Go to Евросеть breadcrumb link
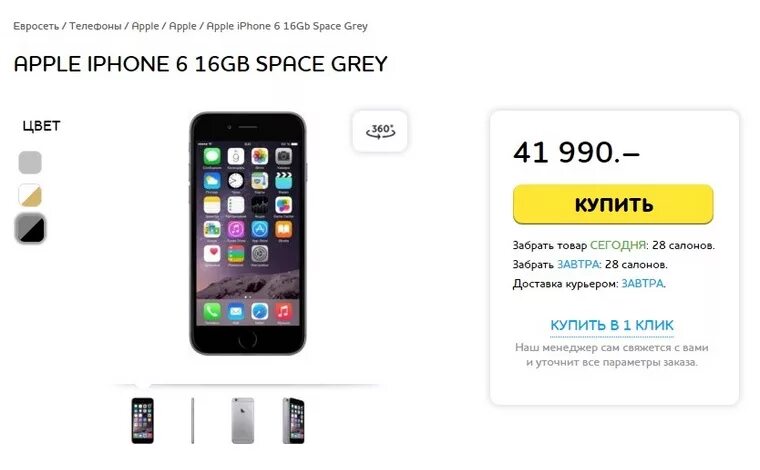The width and height of the screenshot is (760, 470). (36, 26)
